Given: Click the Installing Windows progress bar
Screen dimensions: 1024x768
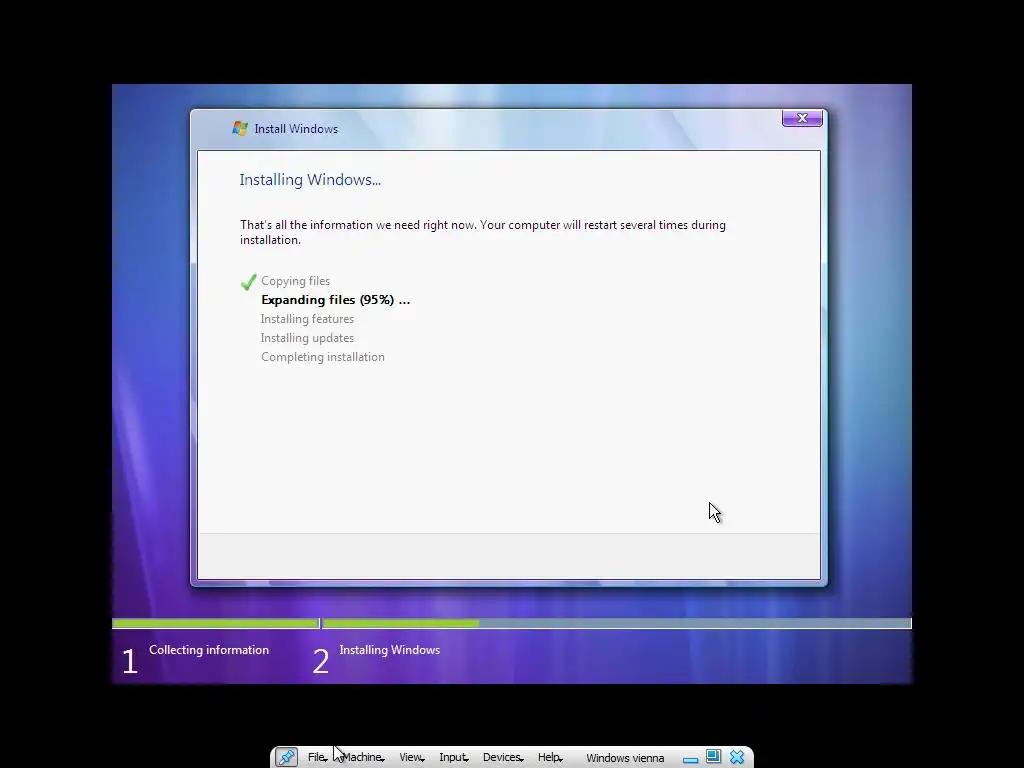Looking at the screenshot, I should click(617, 624).
